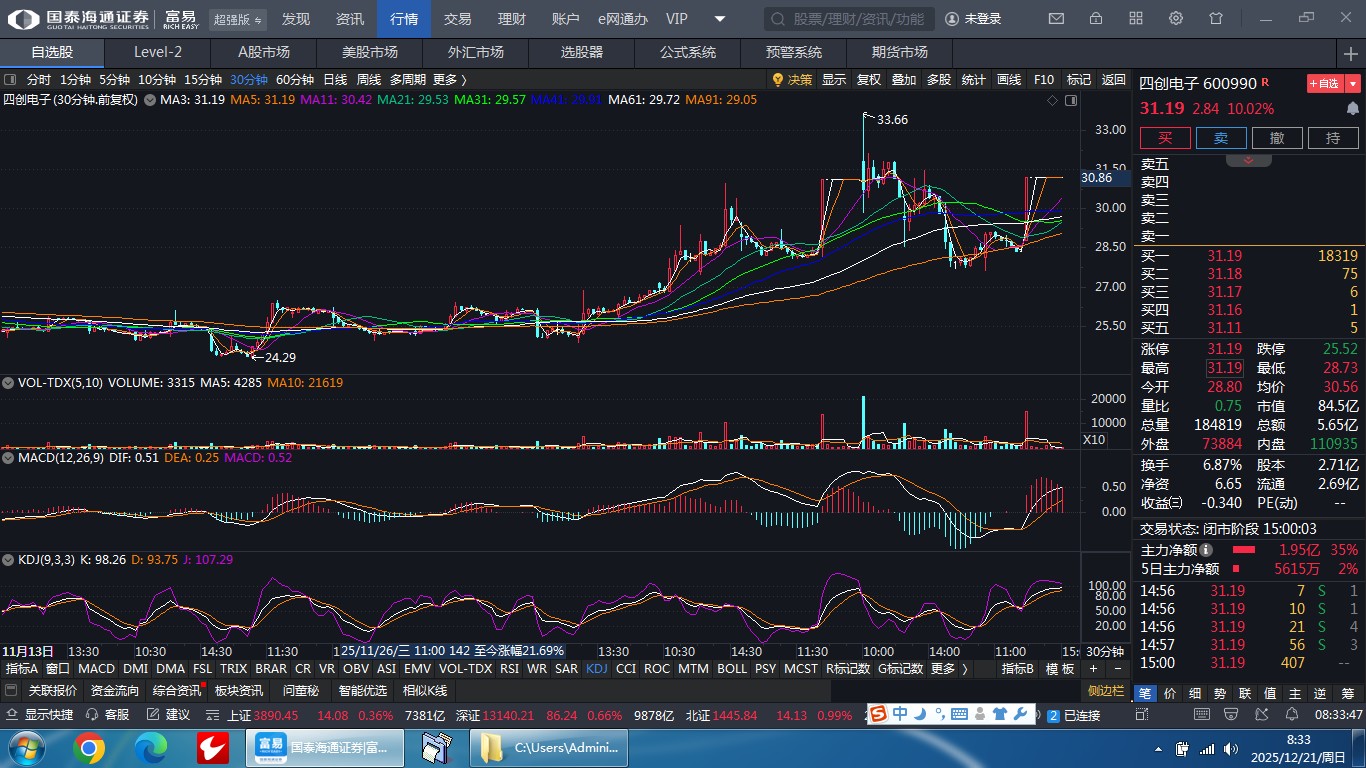The height and width of the screenshot is (768, 1366).
Task: Click the Chrome icon in the taskbar
Action: pos(88,747)
